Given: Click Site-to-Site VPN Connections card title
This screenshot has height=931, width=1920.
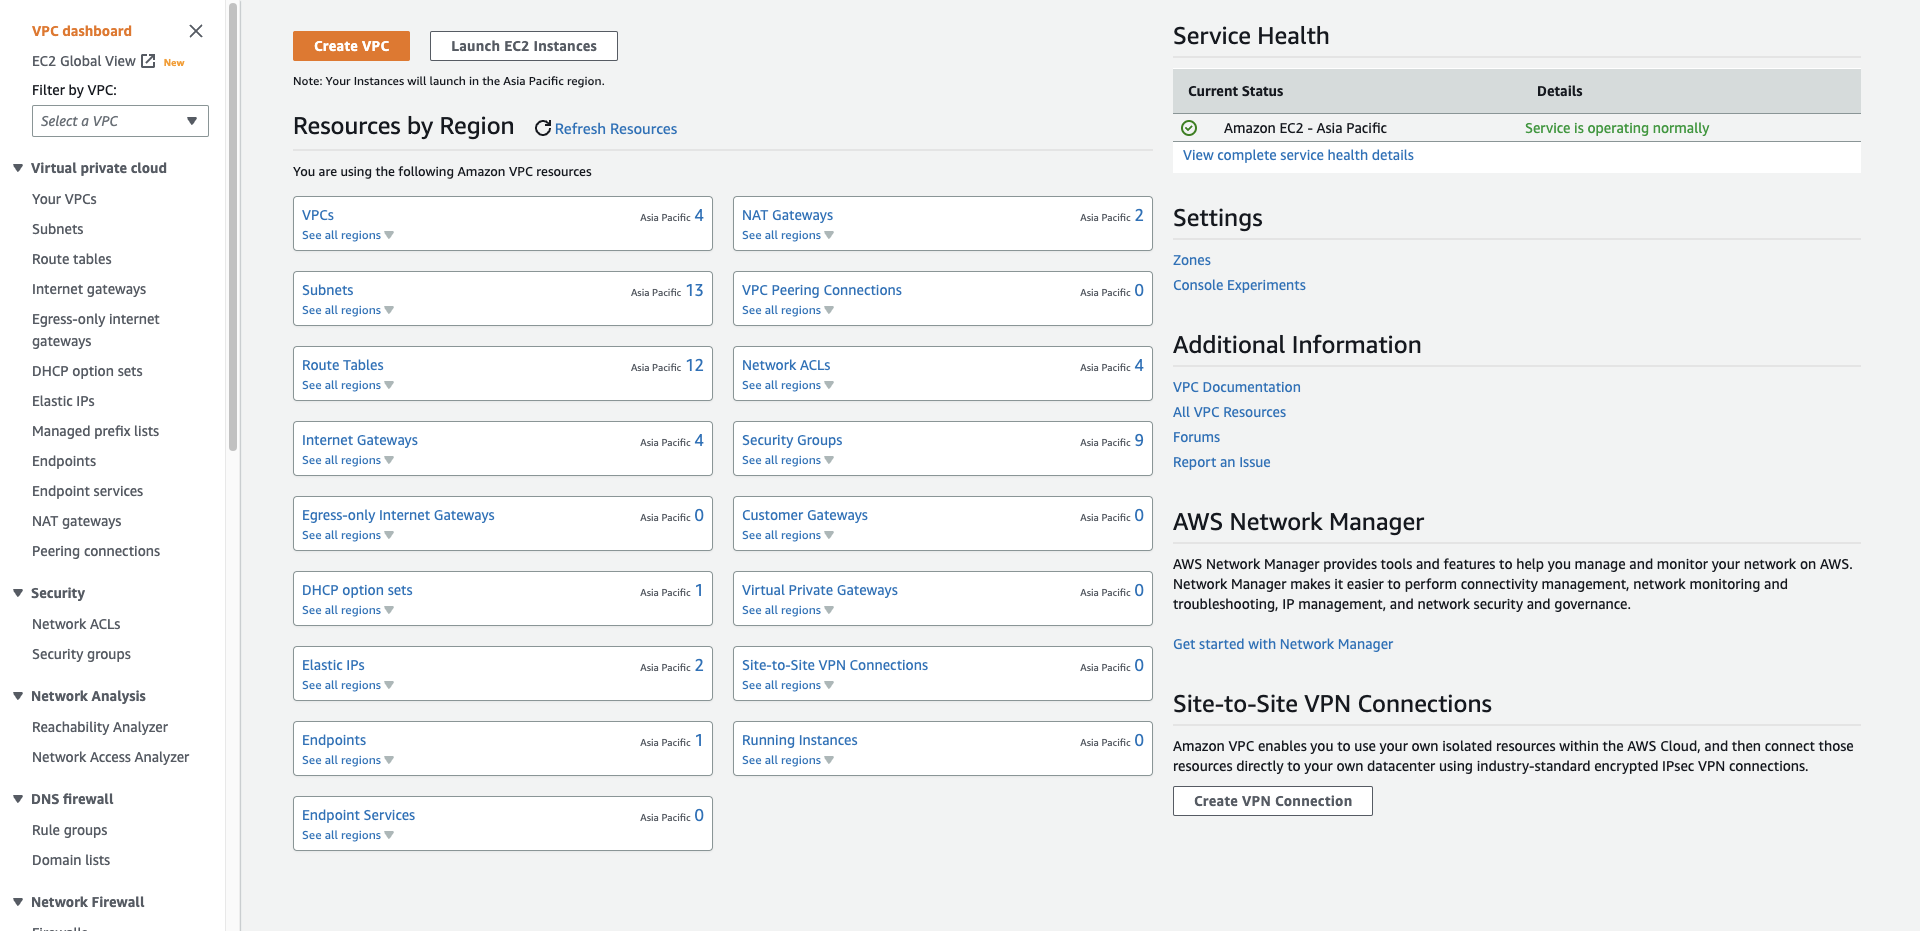Looking at the screenshot, I should 835,665.
